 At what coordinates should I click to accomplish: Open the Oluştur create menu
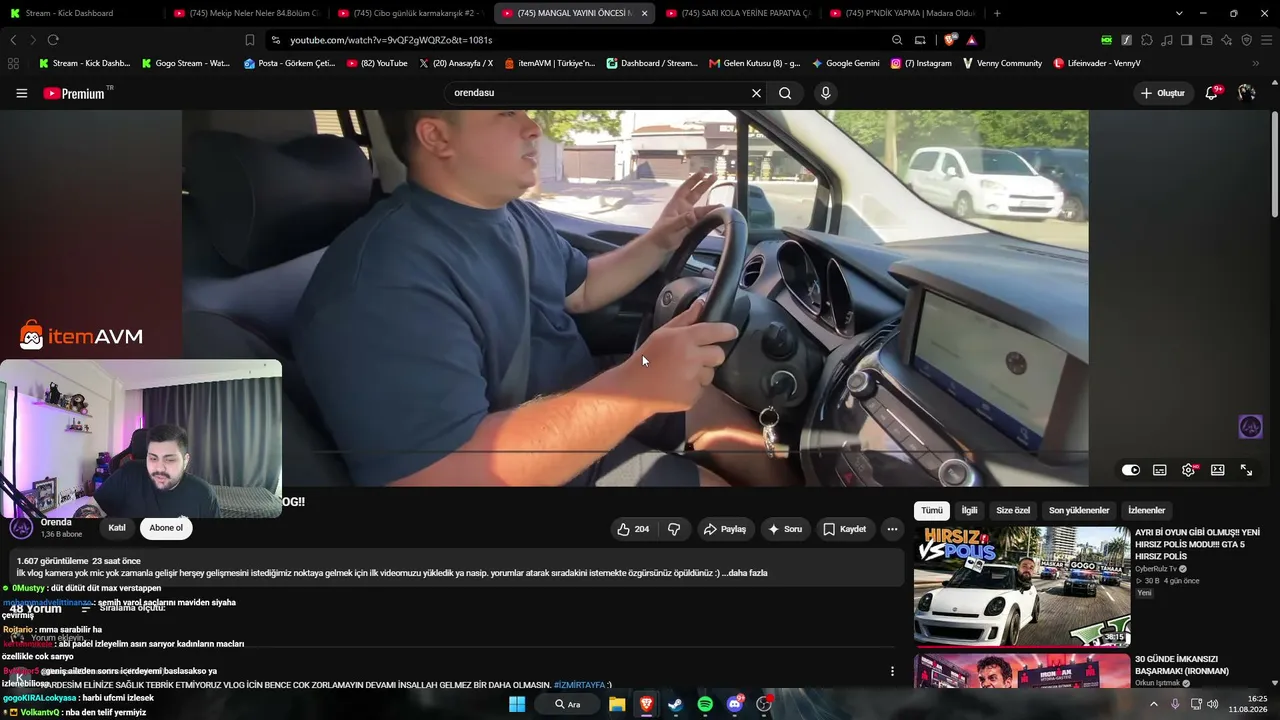click(x=1162, y=93)
